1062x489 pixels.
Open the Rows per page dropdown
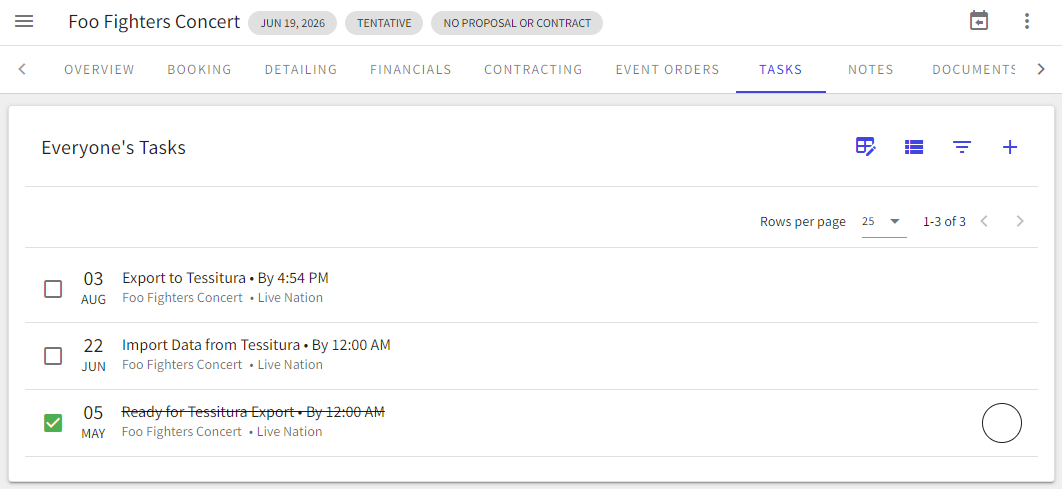point(884,221)
